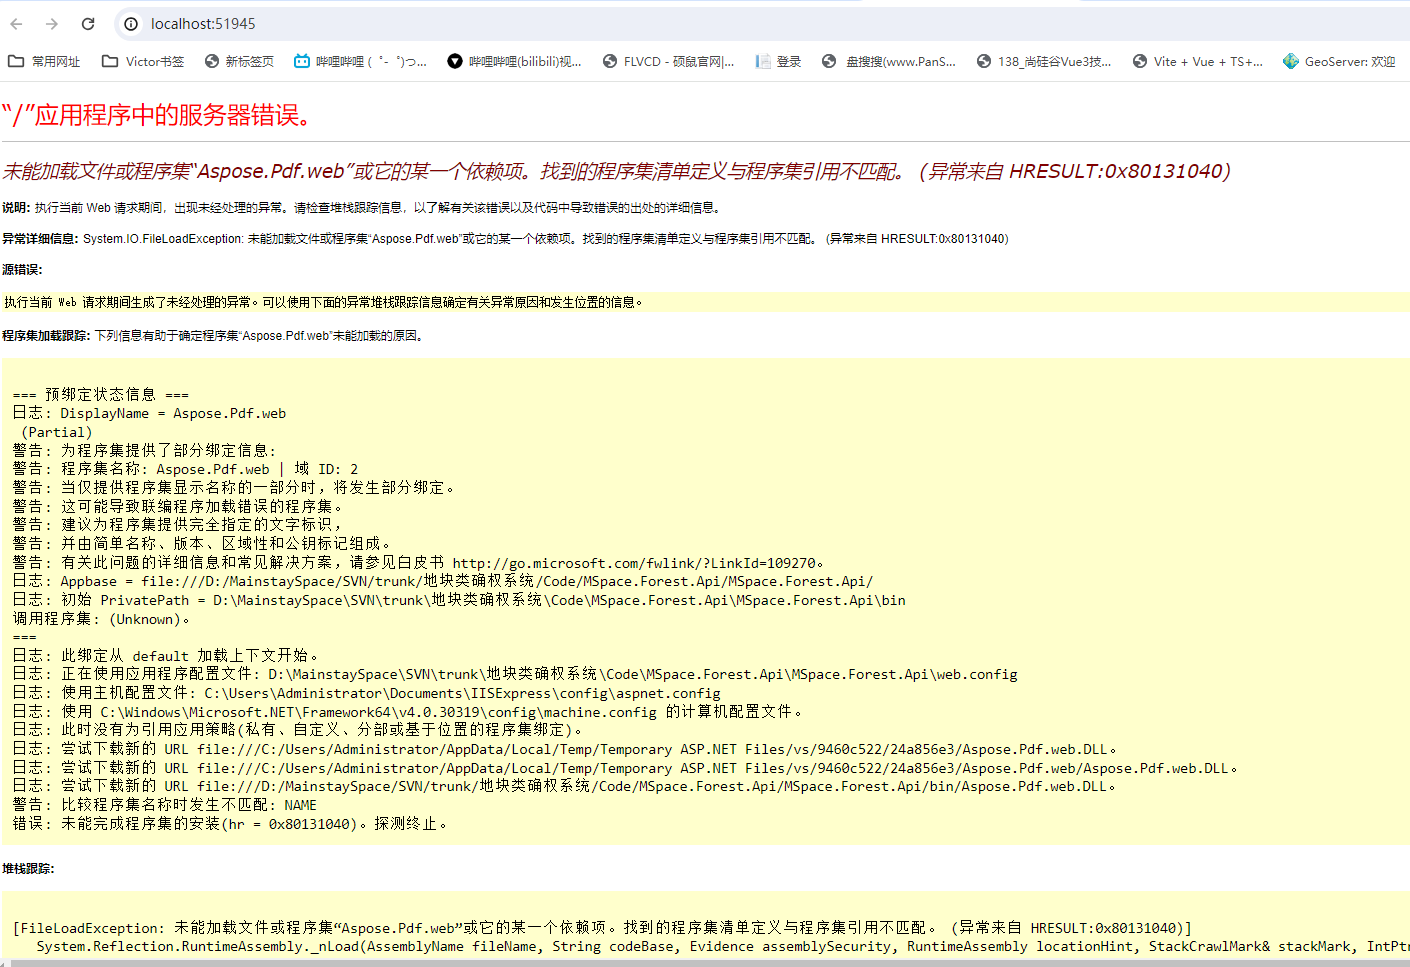Open the 登录 bookmark
The height and width of the screenshot is (967, 1410).
pos(778,61)
